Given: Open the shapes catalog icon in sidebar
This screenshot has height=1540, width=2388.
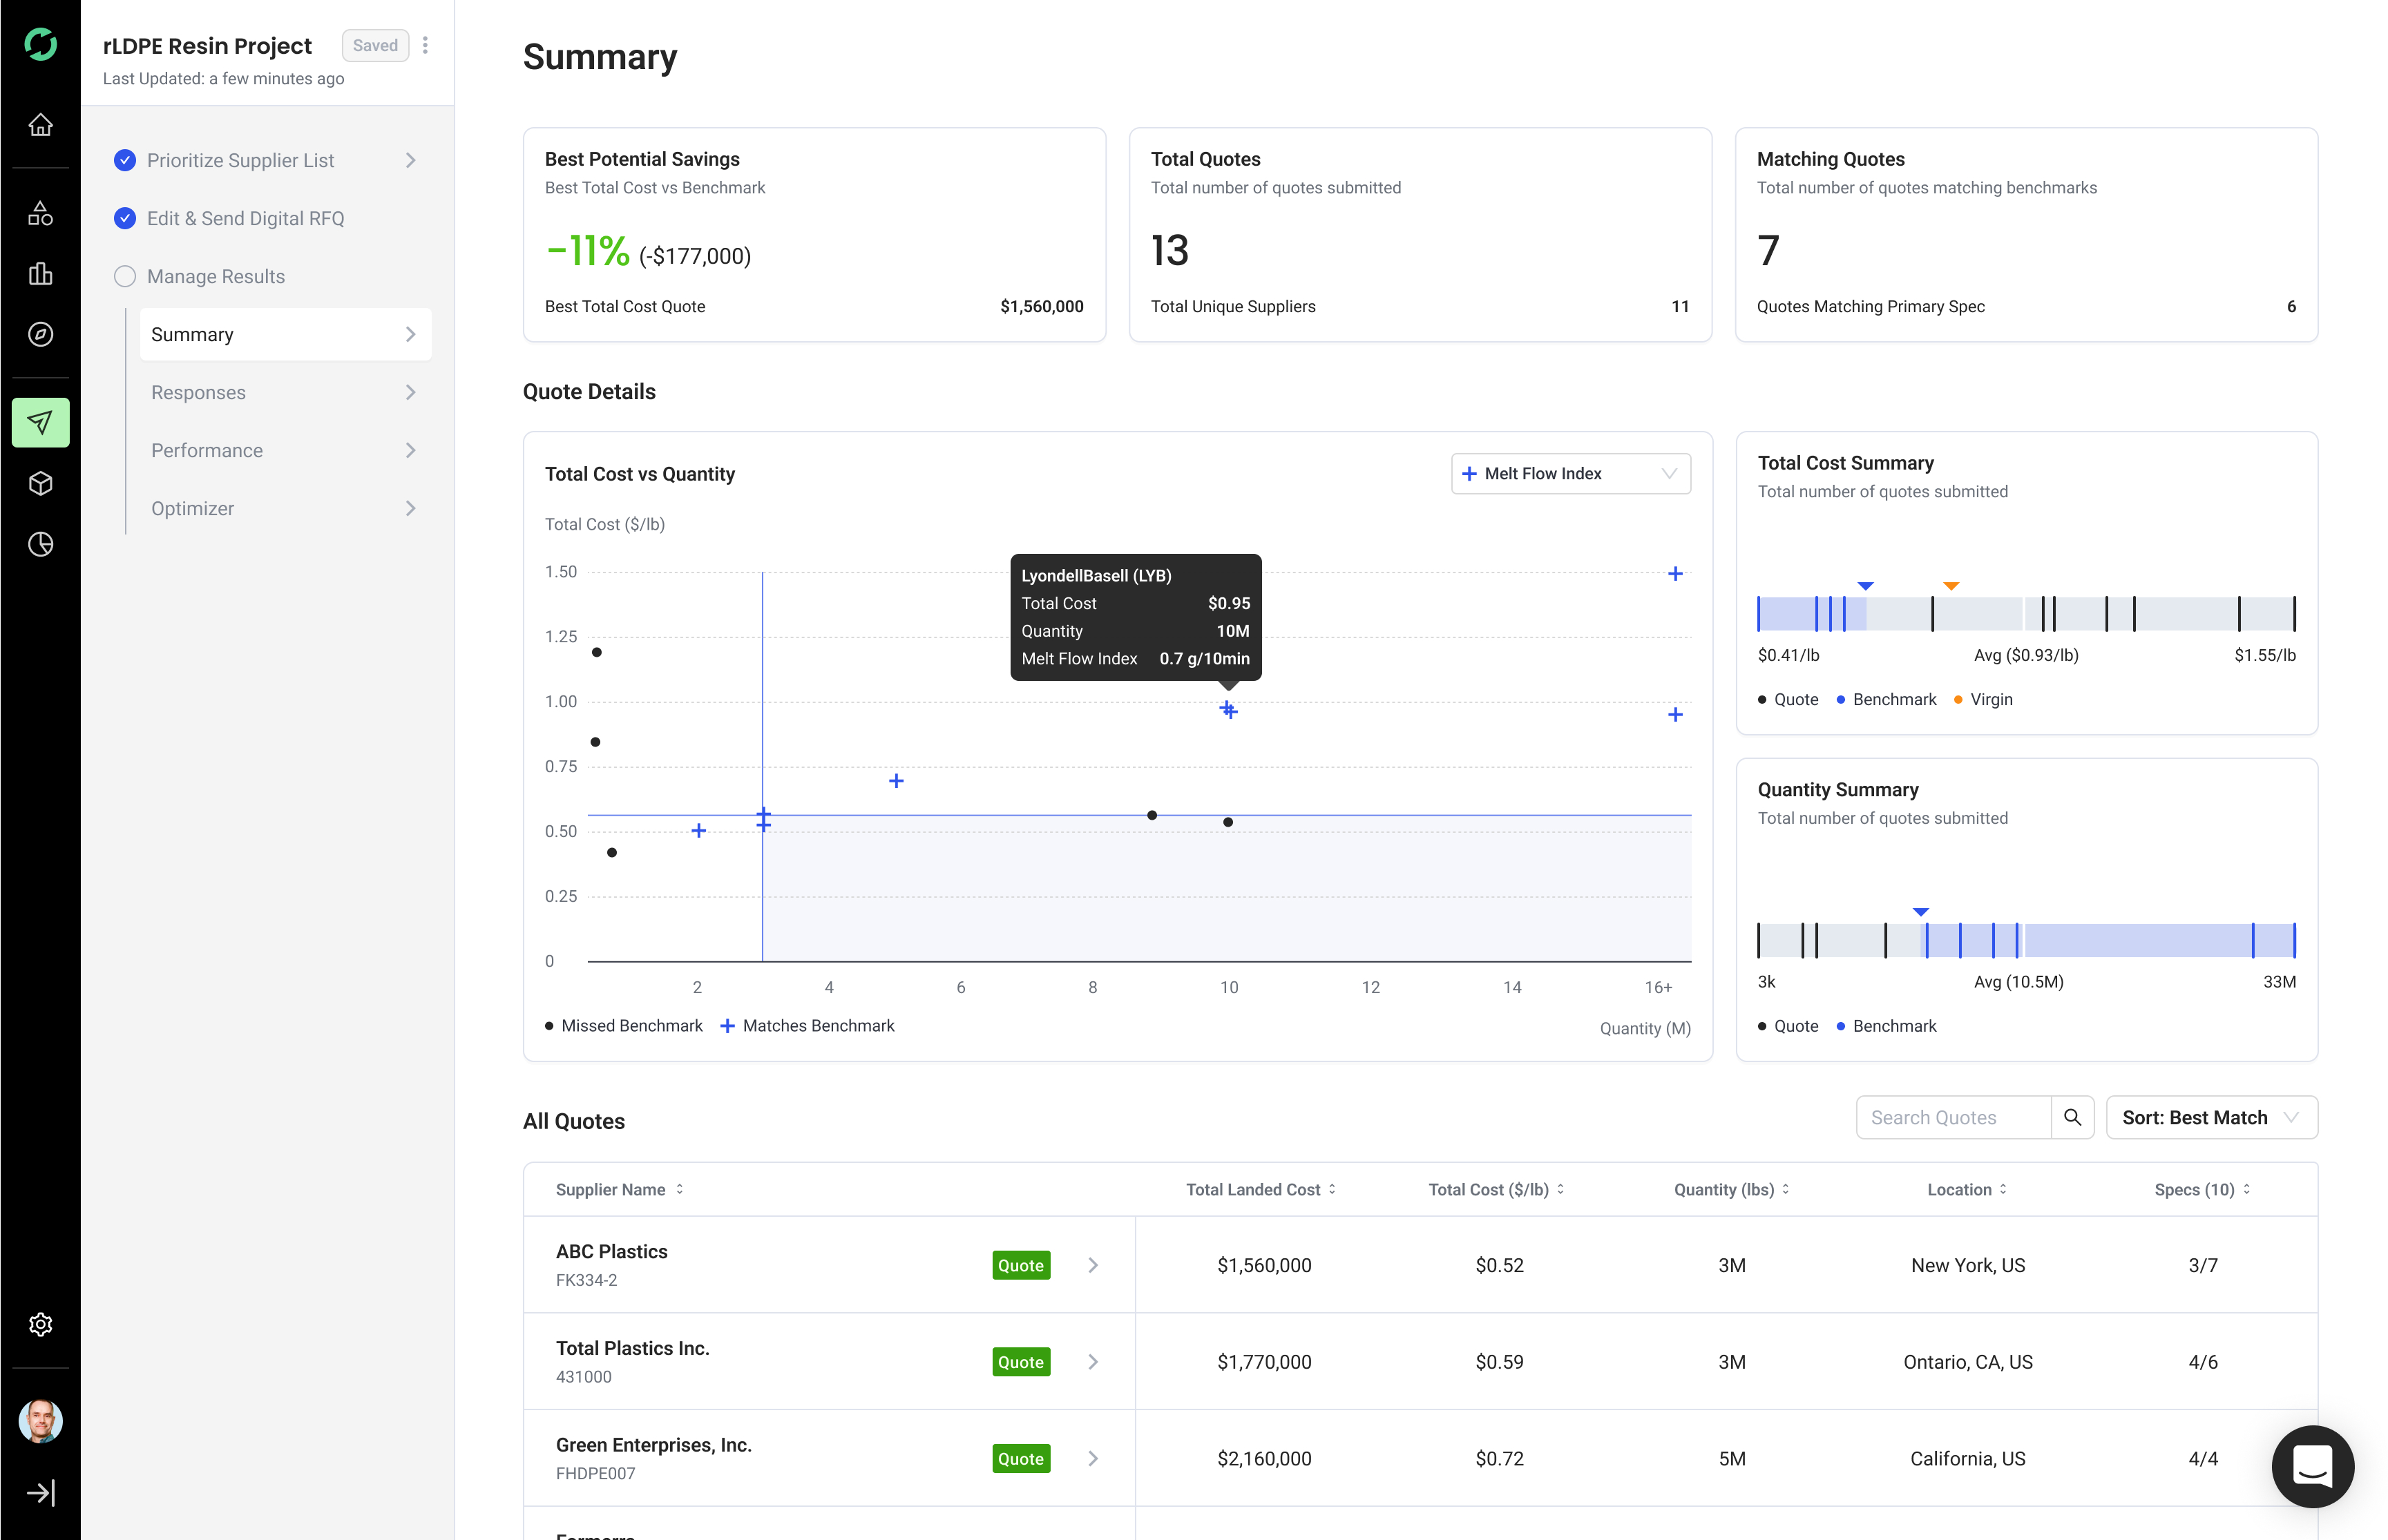Looking at the screenshot, I should (x=40, y=213).
